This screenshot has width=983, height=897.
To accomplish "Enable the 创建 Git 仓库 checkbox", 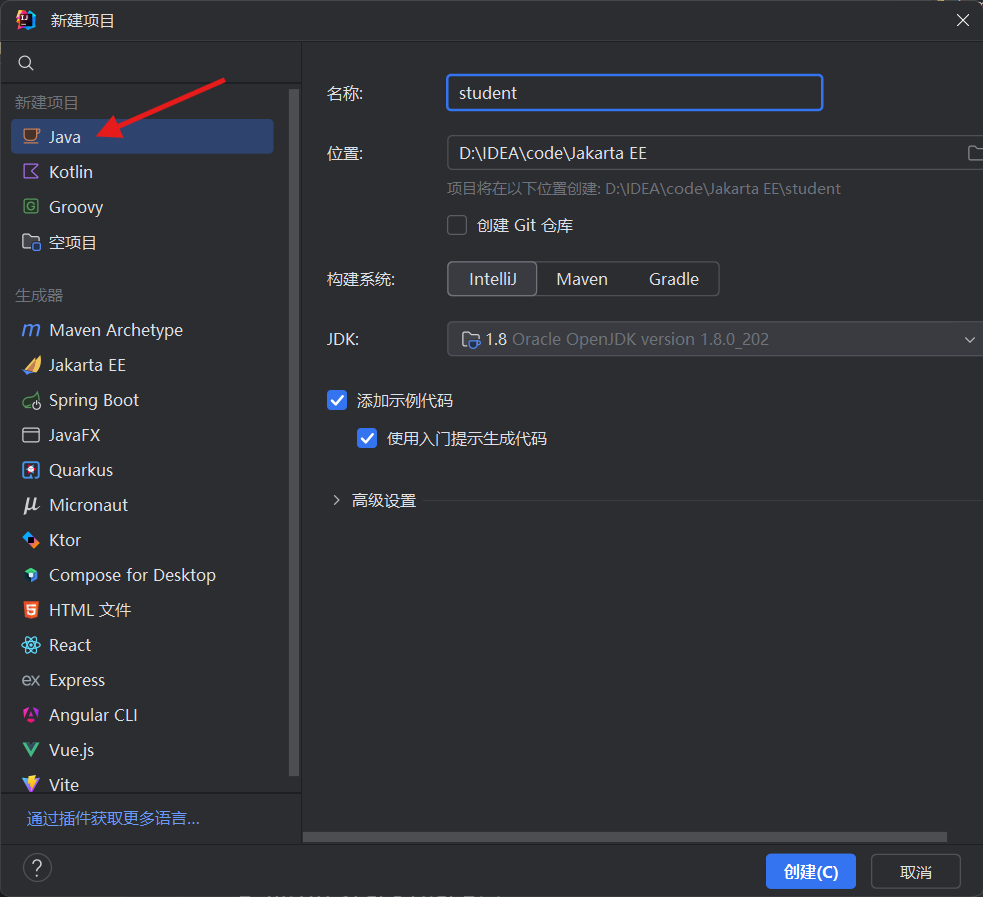I will [x=457, y=225].
